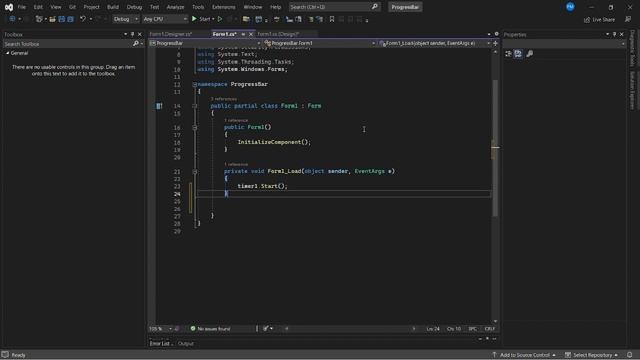Close the Properties panel

(622, 34)
